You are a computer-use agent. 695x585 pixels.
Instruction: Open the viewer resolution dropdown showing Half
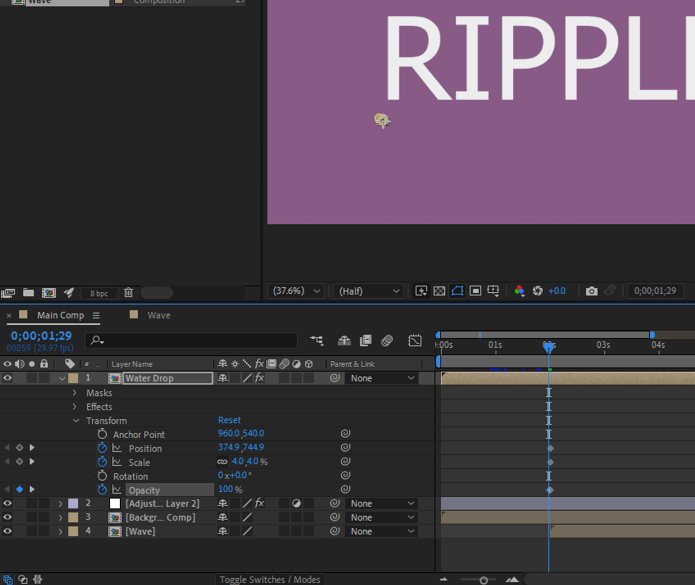pyautogui.click(x=367, y=291)
